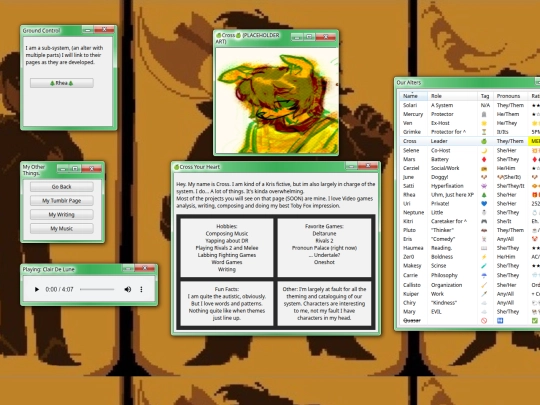540x405 pixels.
Task: Click Grimke's hourglass tag icon
Action: [484, 132]
